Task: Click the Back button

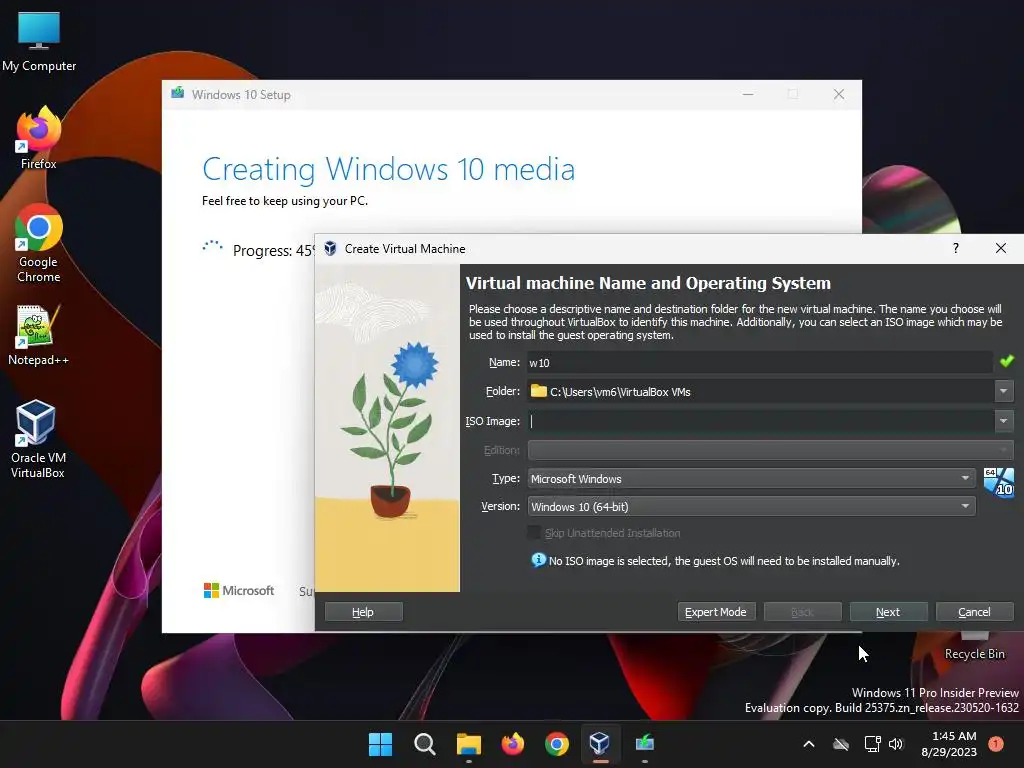Action: 803,612
